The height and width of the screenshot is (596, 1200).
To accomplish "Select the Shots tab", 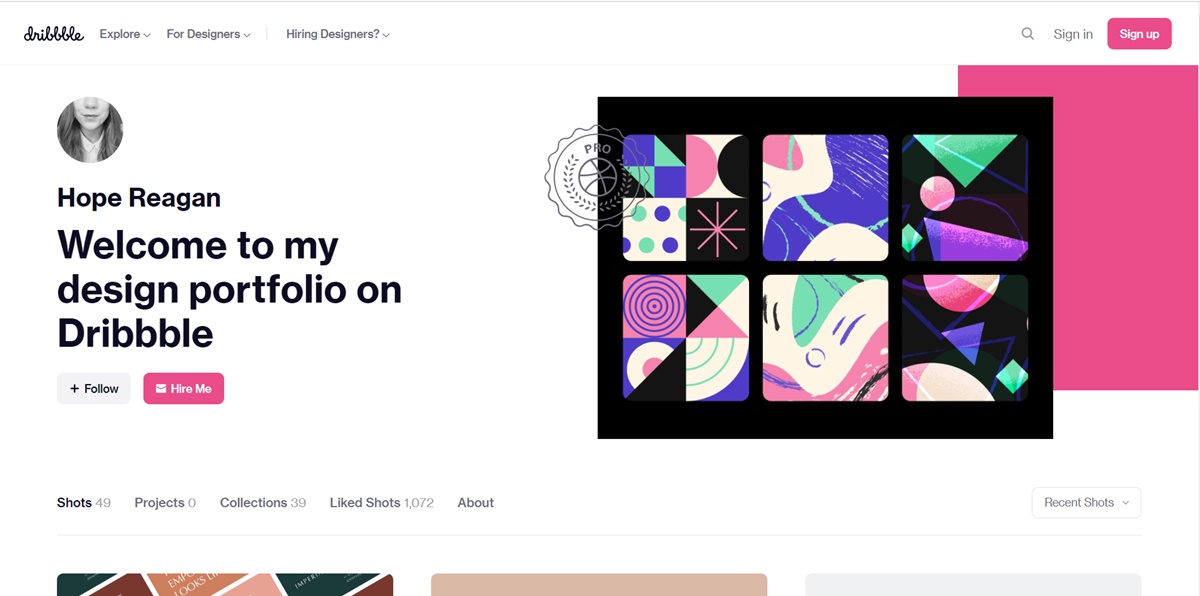I will pyautogui.click(x=84, y=503).
